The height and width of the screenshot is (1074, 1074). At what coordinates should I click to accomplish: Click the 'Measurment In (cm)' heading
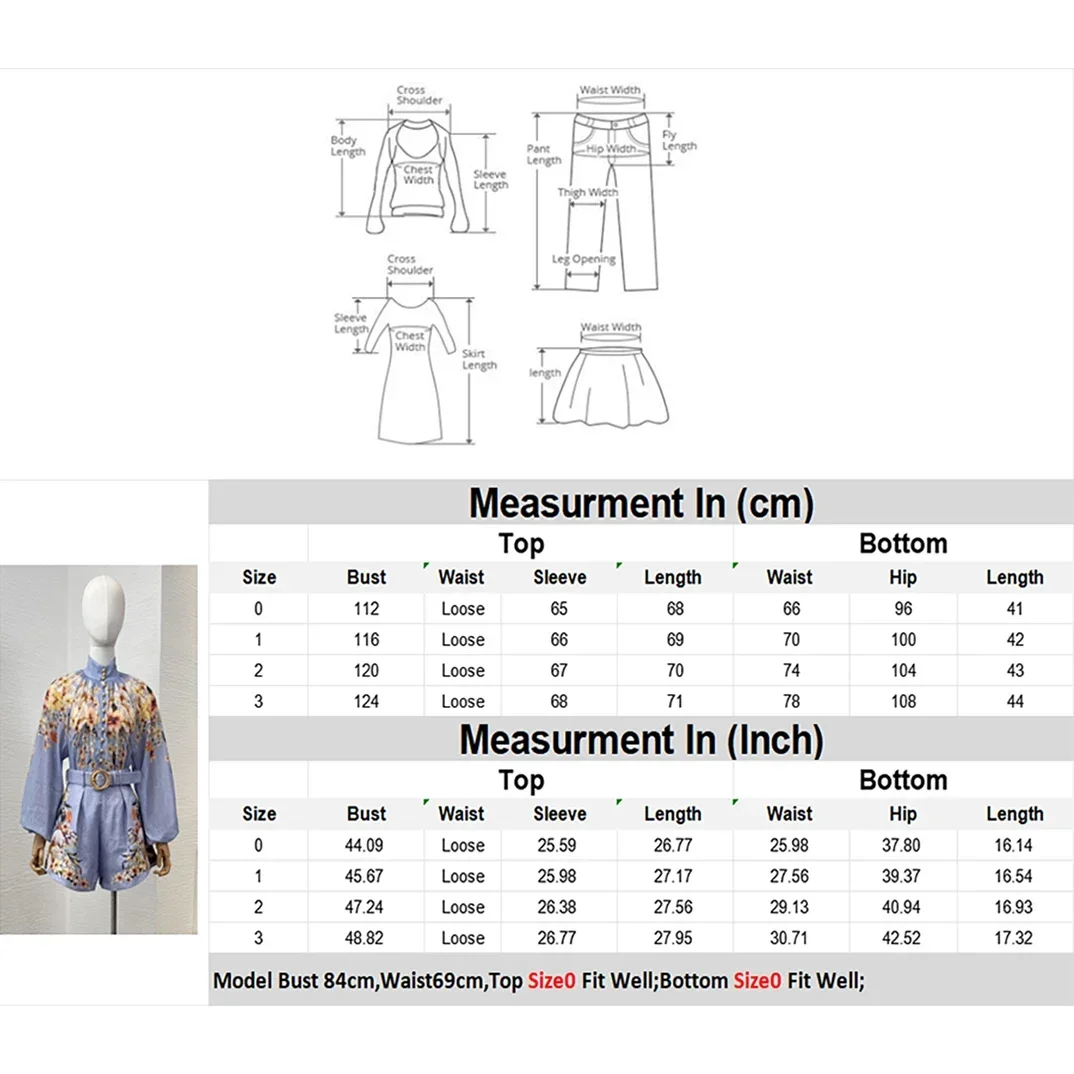(x=641, y=503)
